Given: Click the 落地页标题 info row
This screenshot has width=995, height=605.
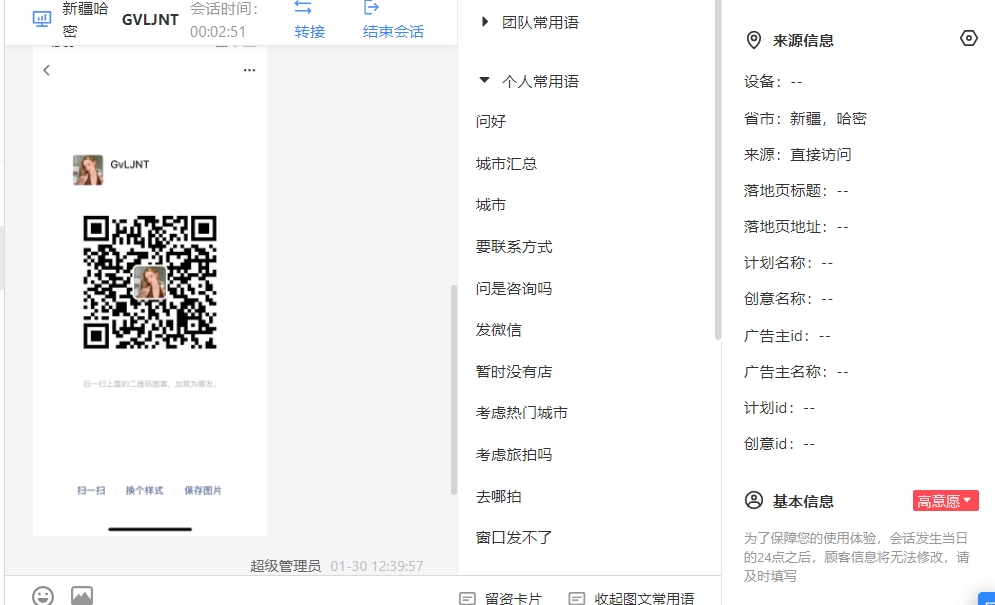Looking at the screenshot, I should [796, 191].
